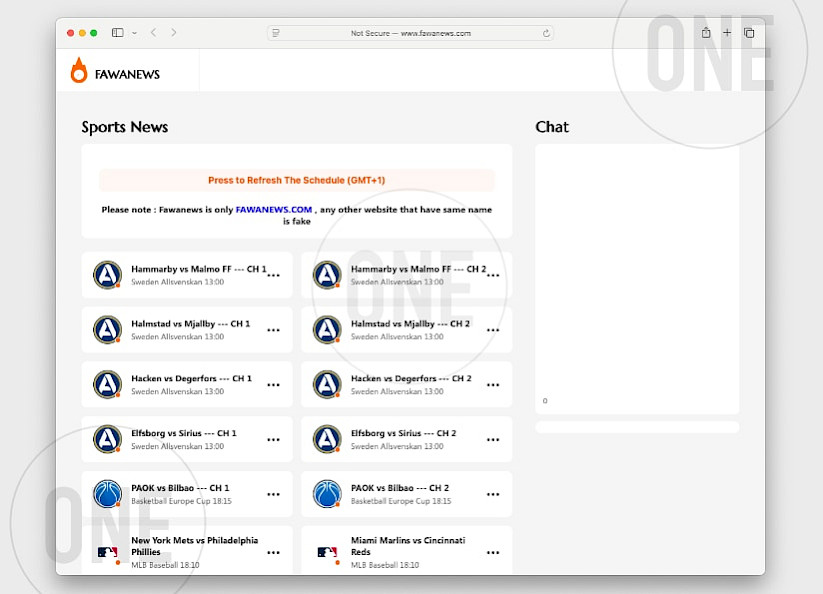Click the MLB logo for Marlins vs Reds
823x594 pixels.
click(x=327, y=553)
